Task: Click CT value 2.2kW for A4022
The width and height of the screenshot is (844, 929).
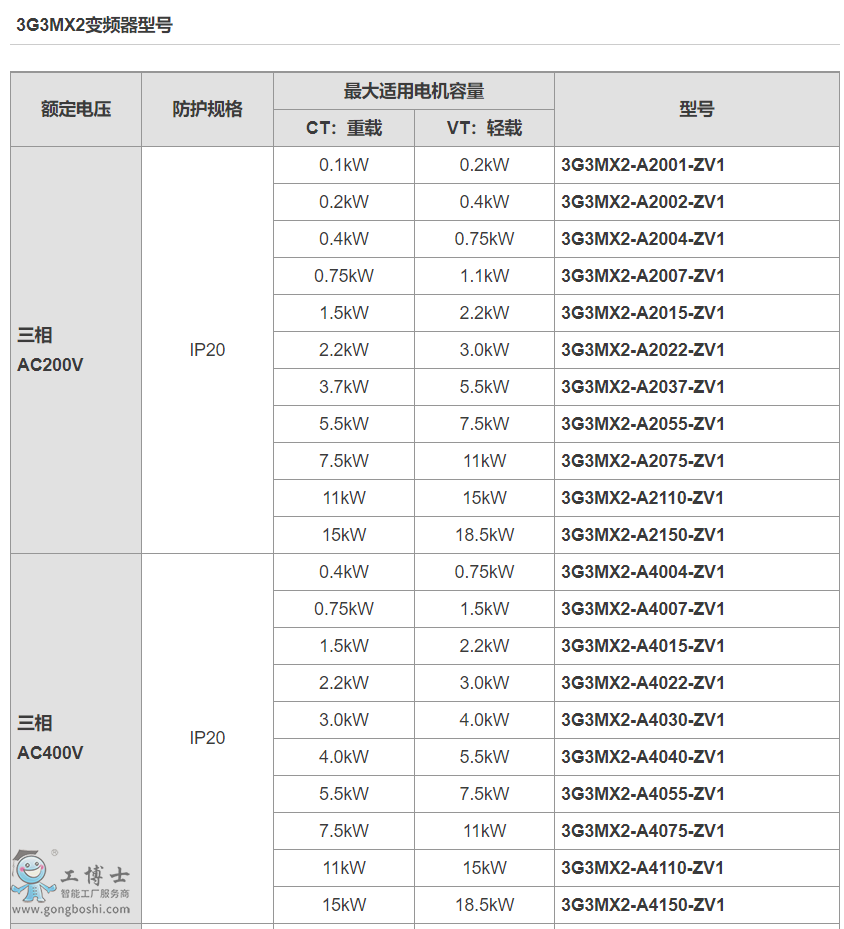Action: (x=344, y=683)
